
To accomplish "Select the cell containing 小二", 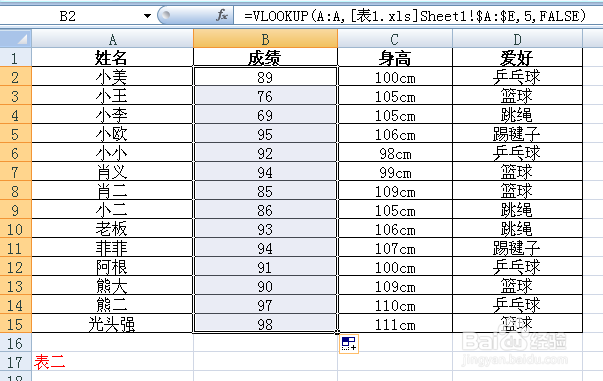I will tap(112, 210).
